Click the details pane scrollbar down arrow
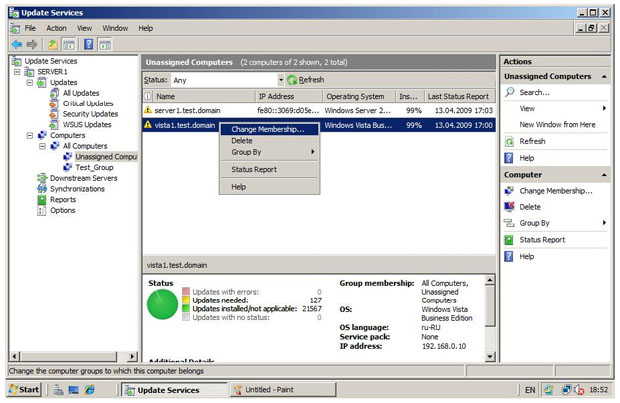 pos(490,355)
